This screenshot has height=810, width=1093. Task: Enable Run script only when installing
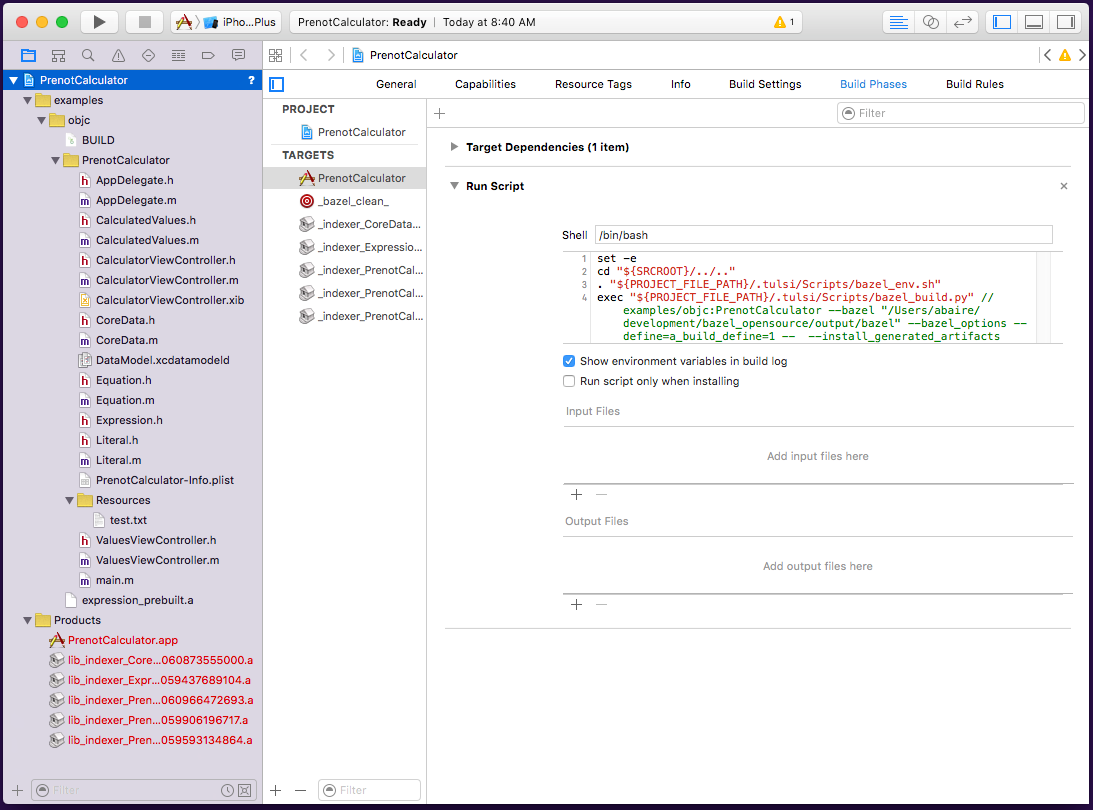pos(569,381)
